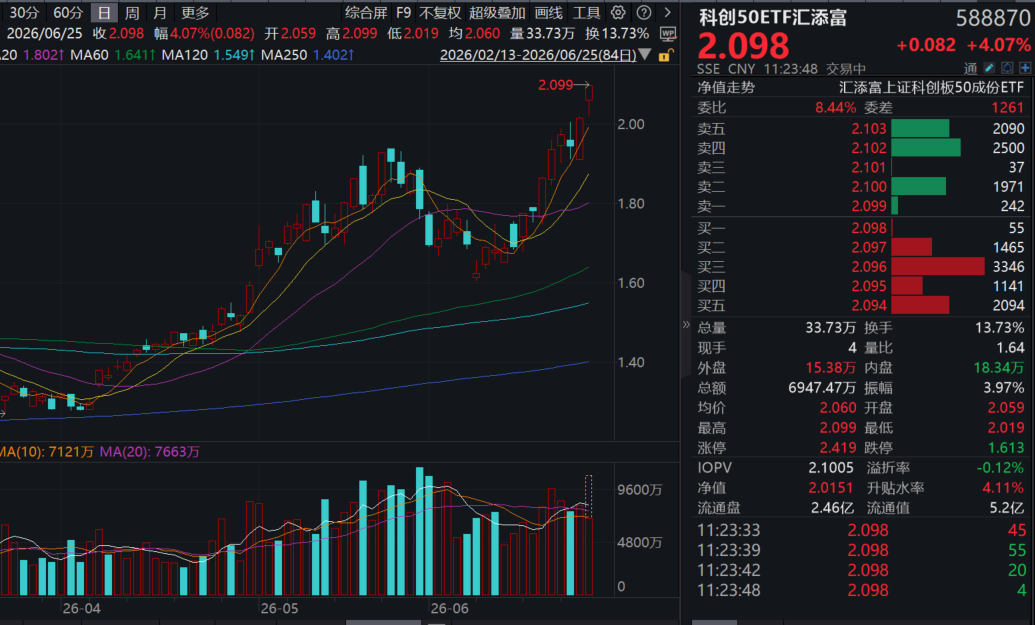This screenshot has height=625, width=1035.
Task: Click trade tick at 11:23:48
Action: pos(861,590)
